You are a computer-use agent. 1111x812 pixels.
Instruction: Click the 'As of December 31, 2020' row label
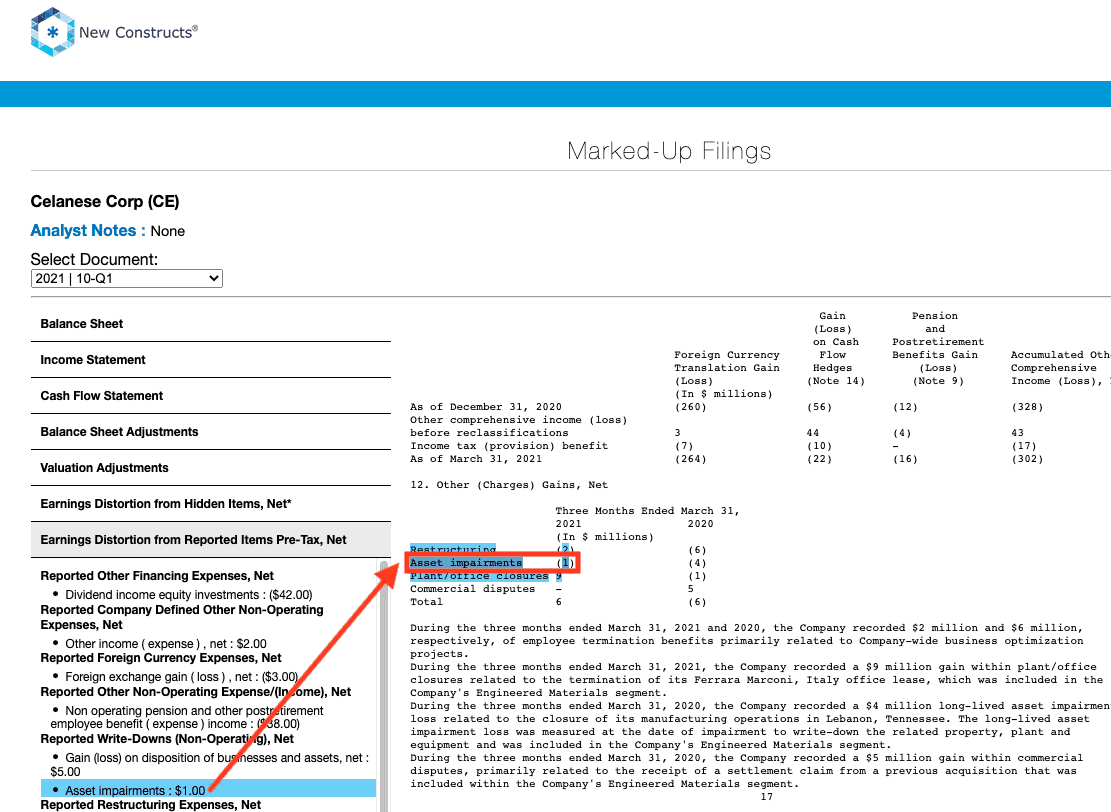[486, 407]
